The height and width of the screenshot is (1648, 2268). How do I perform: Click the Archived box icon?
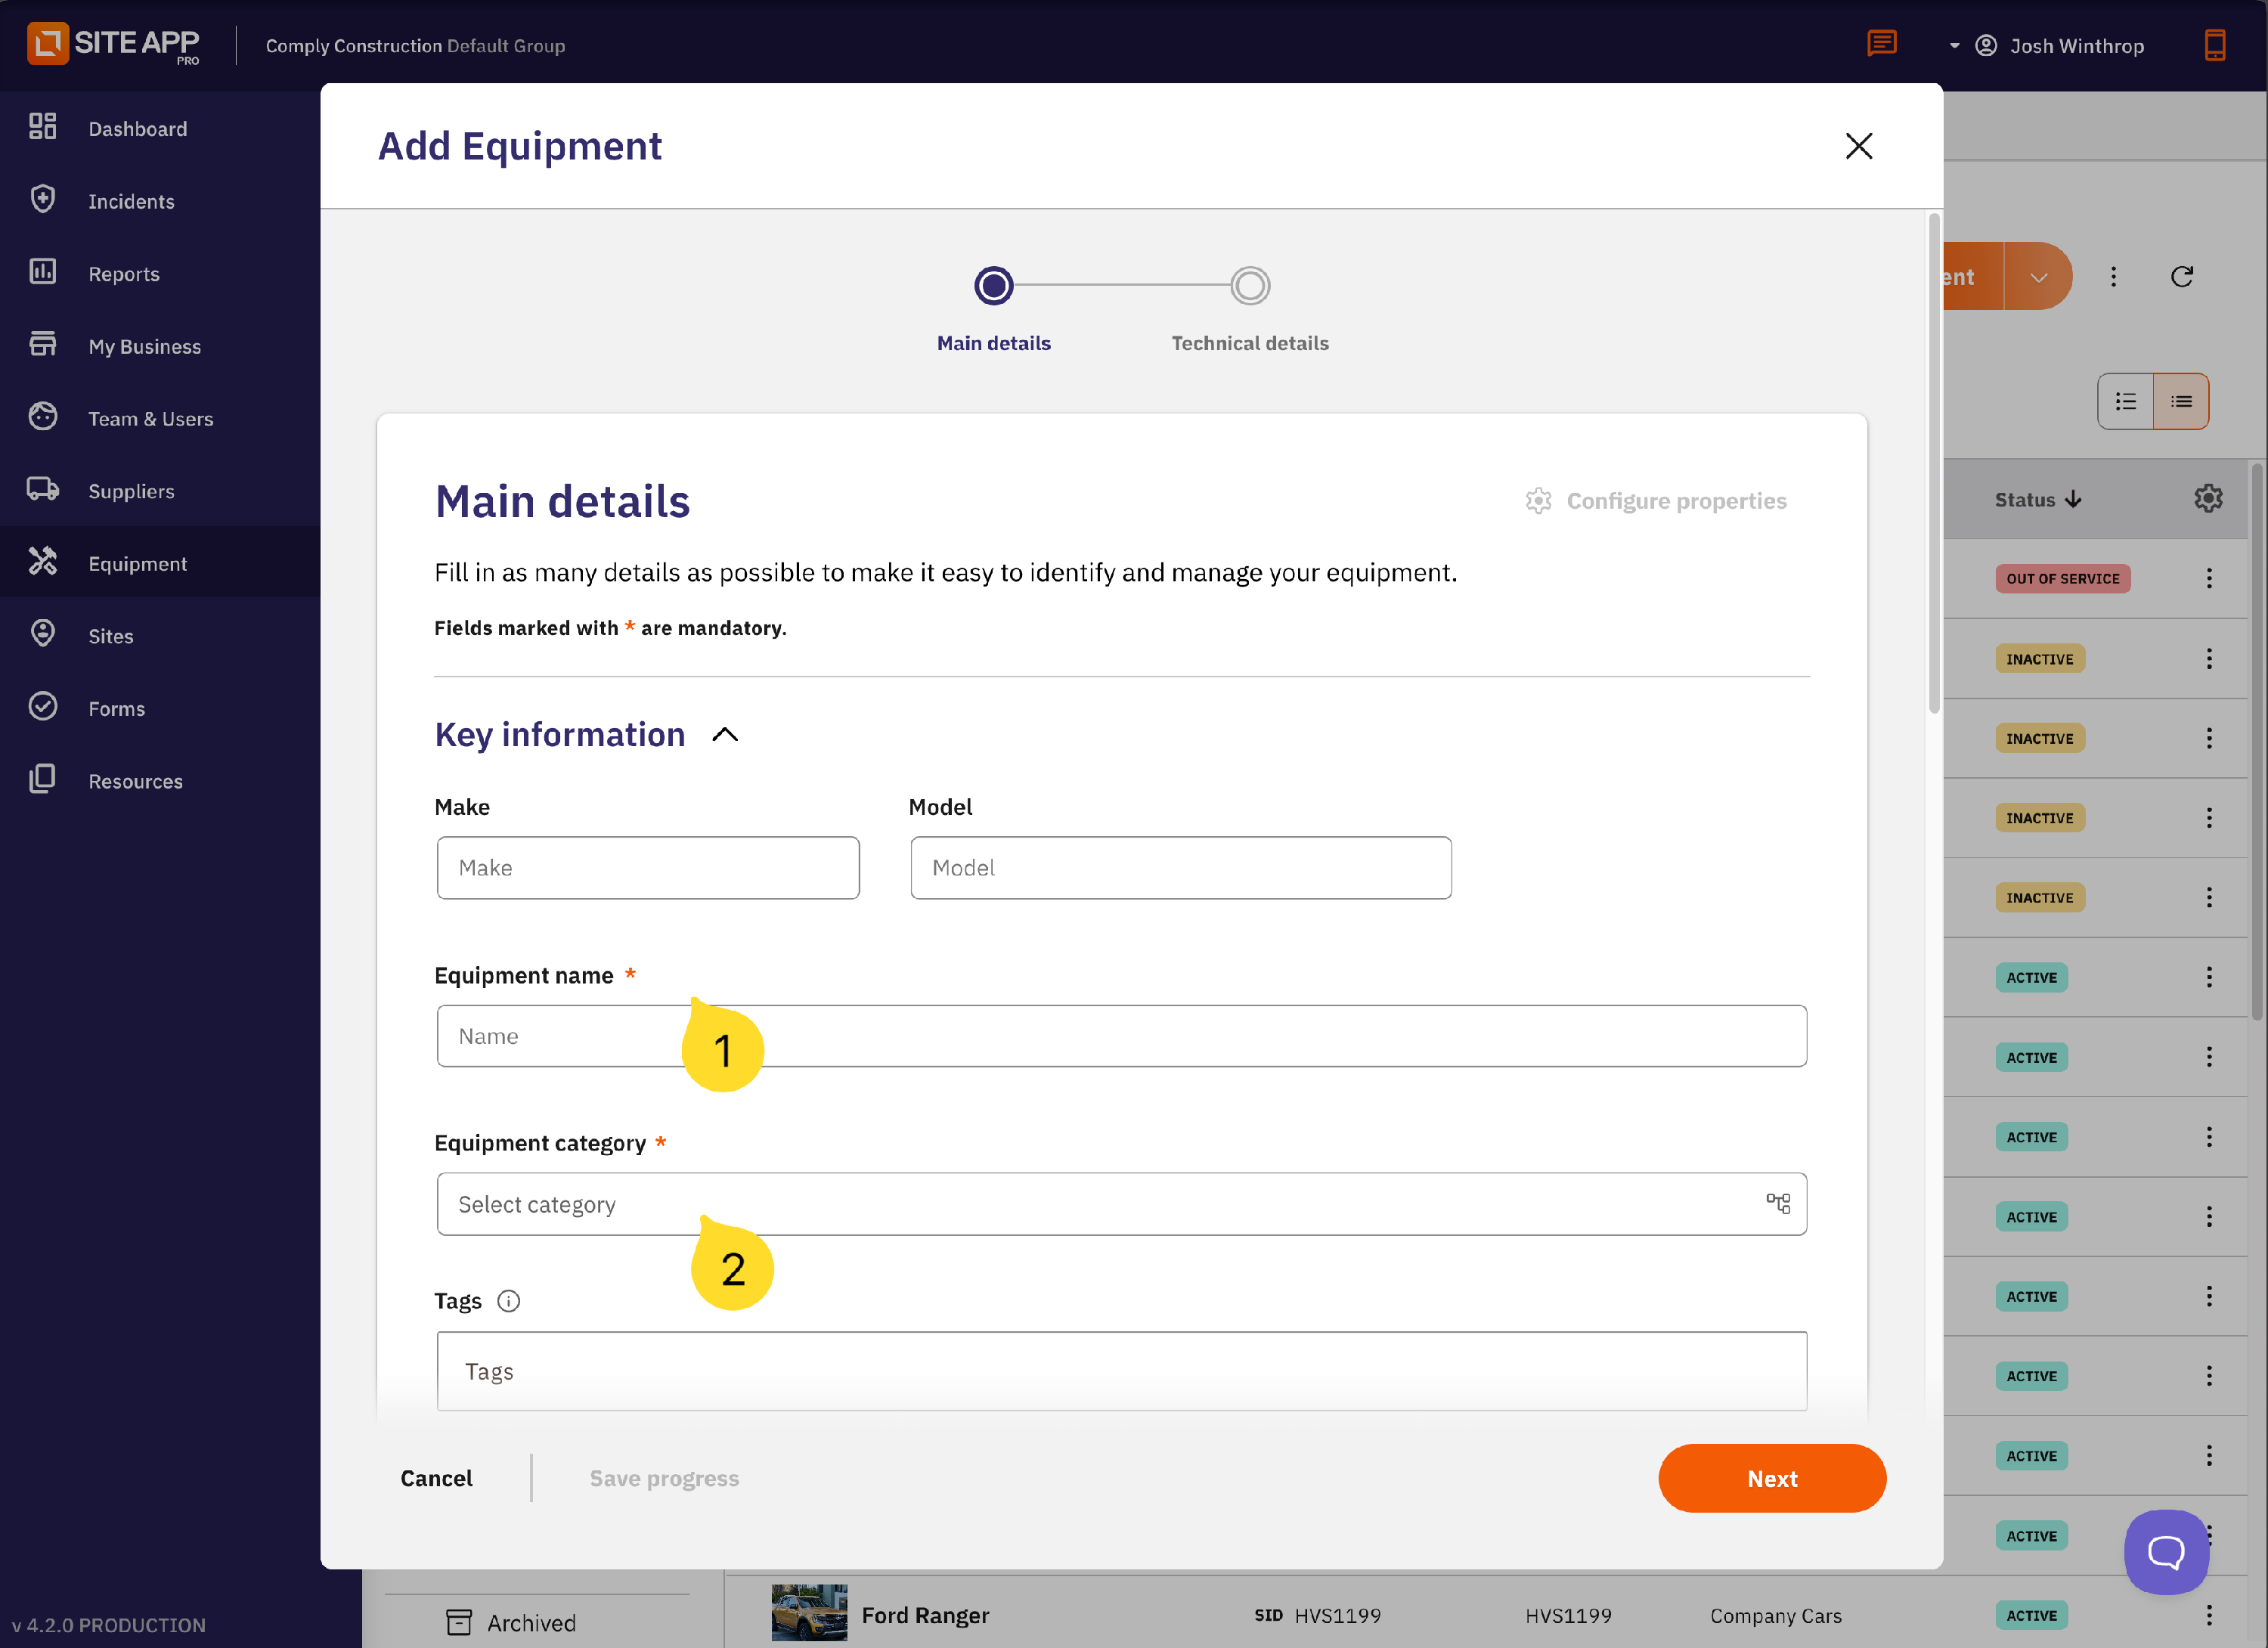[459, 1622]
